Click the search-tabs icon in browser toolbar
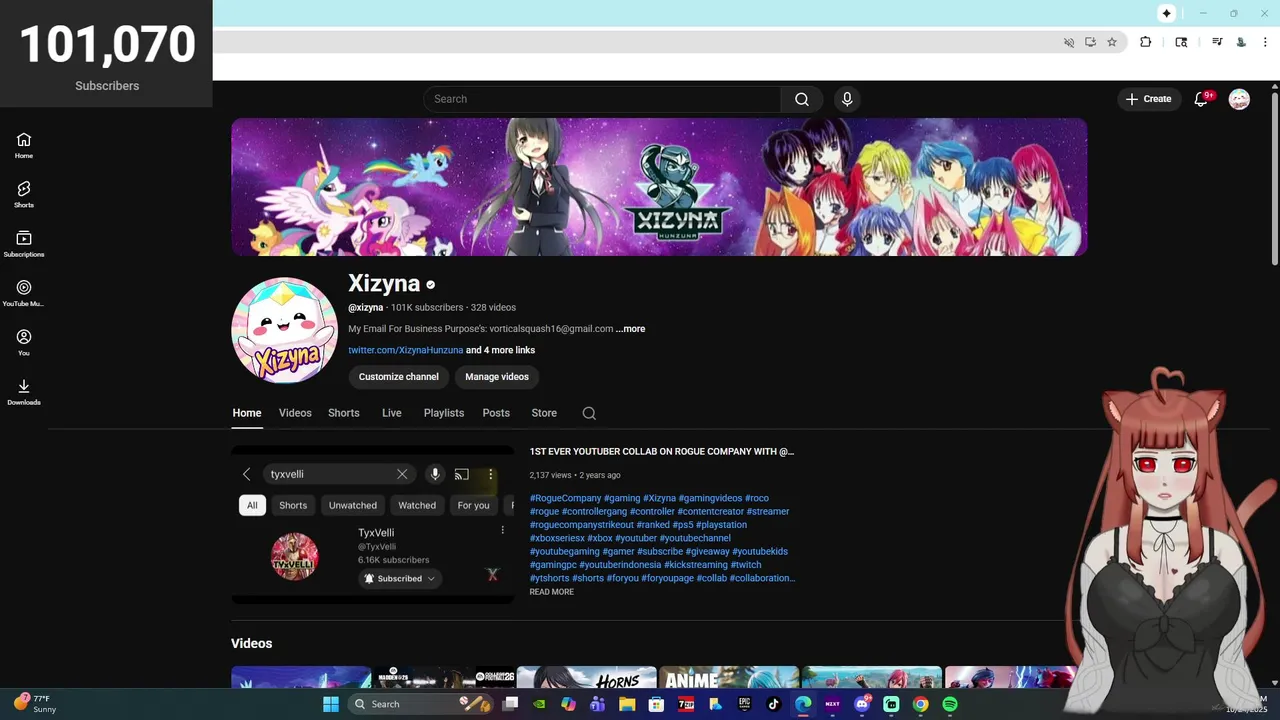This screenshot has height=720, width=1280. 1181,42
